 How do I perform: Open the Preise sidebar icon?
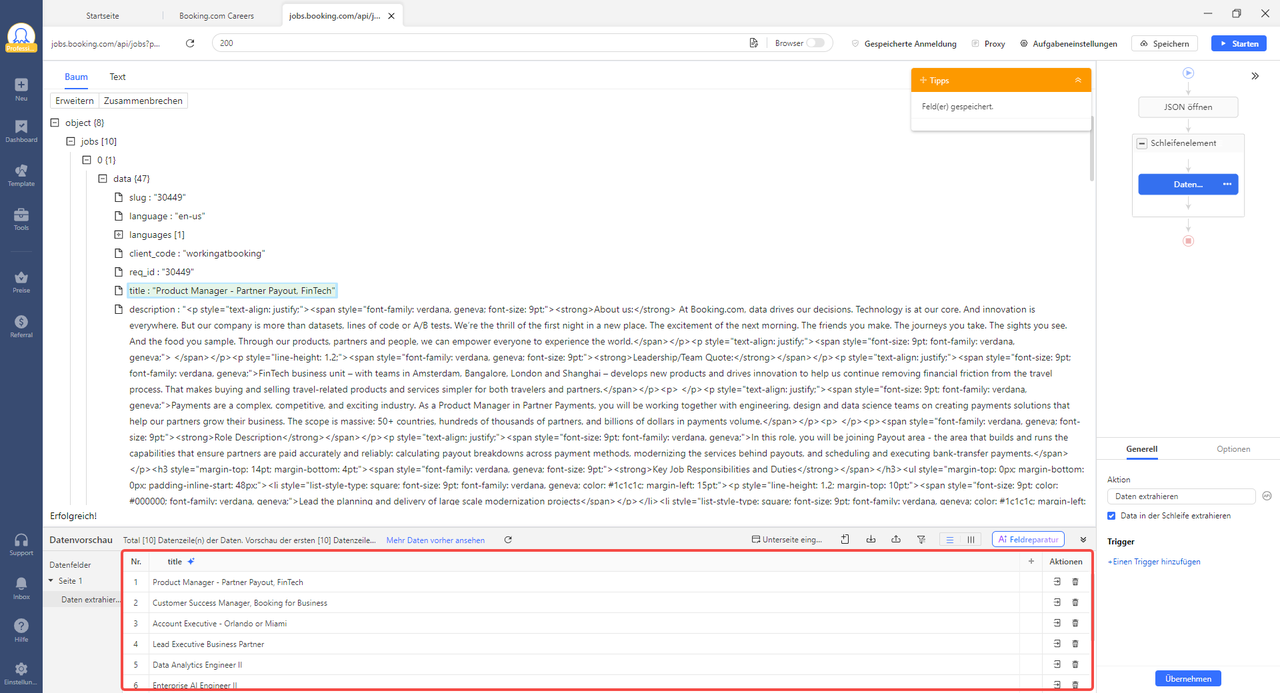coord(21,282)
